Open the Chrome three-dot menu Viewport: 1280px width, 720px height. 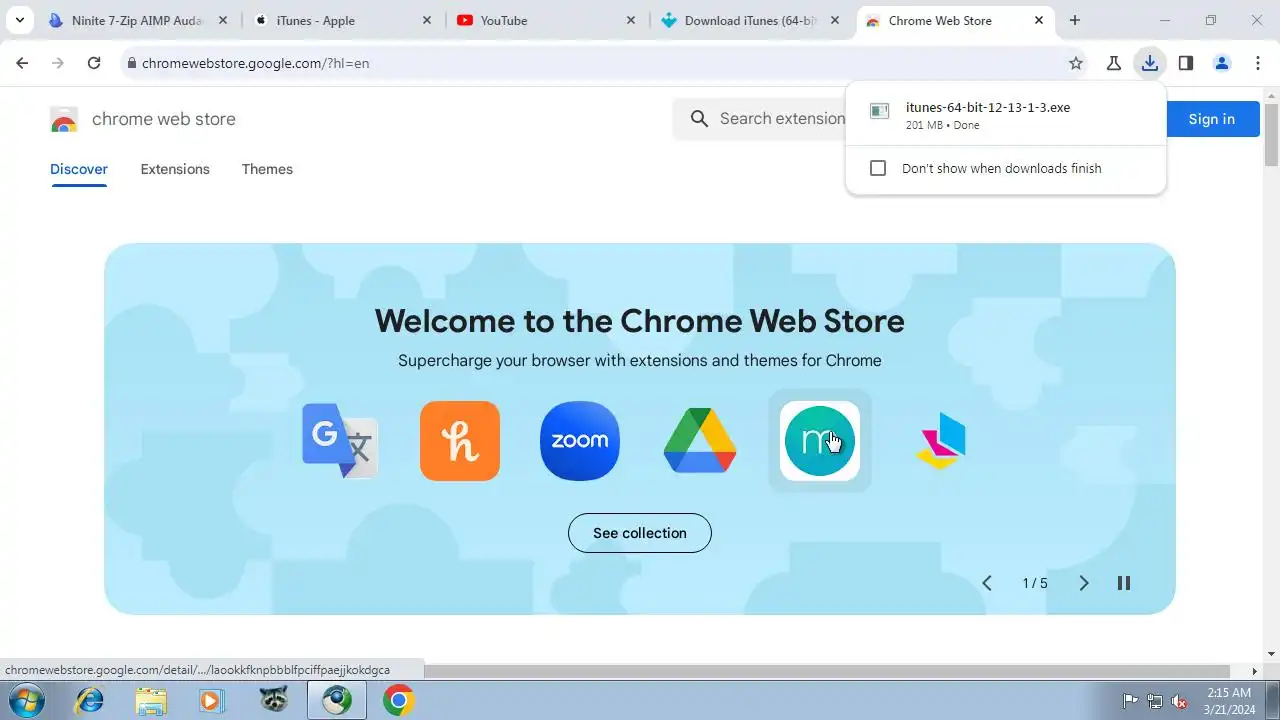pos(1257,63)
